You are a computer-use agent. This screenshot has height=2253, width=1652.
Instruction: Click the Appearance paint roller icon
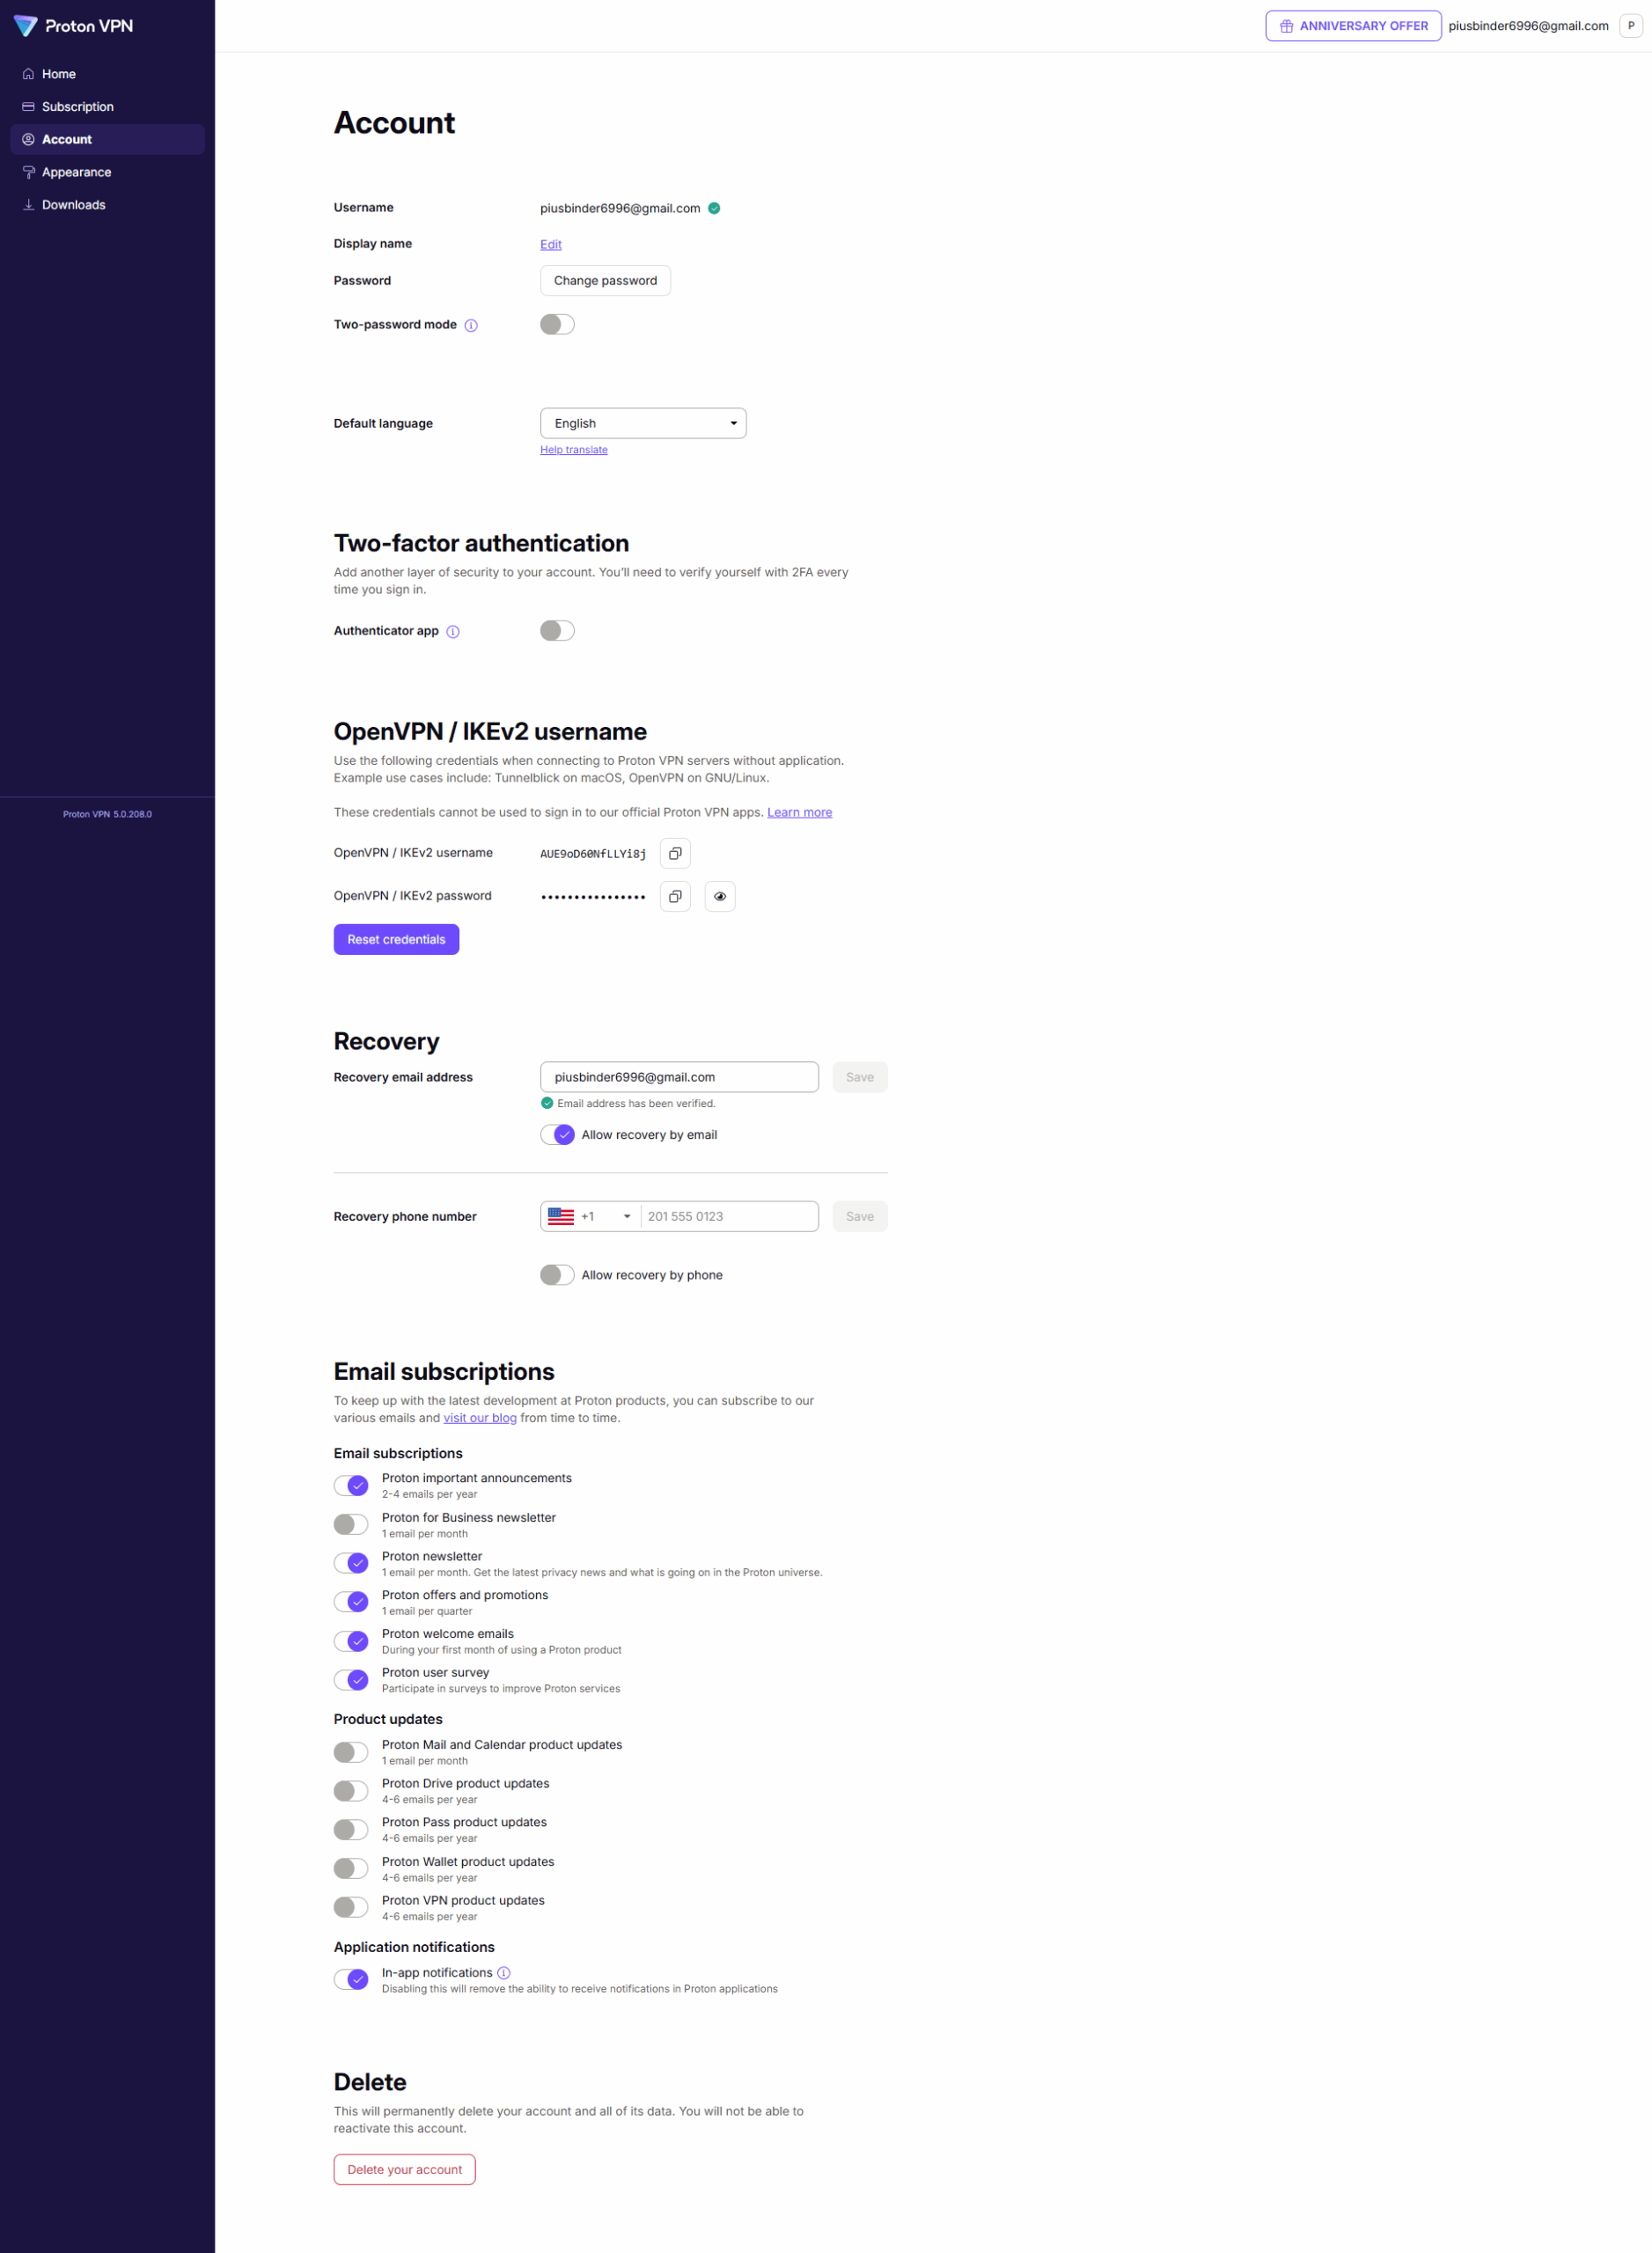[28, 172]
